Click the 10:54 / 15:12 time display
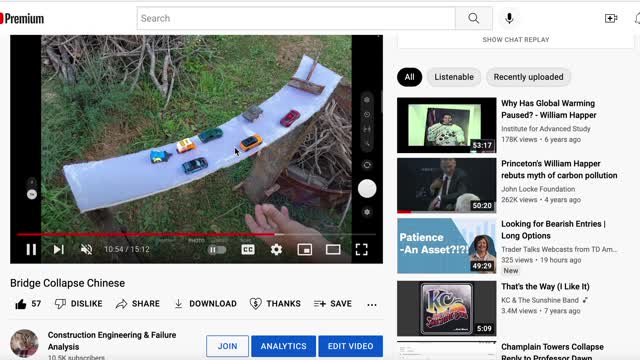The width and height of the screenshot is (640, 360). [x=127, y=249]
